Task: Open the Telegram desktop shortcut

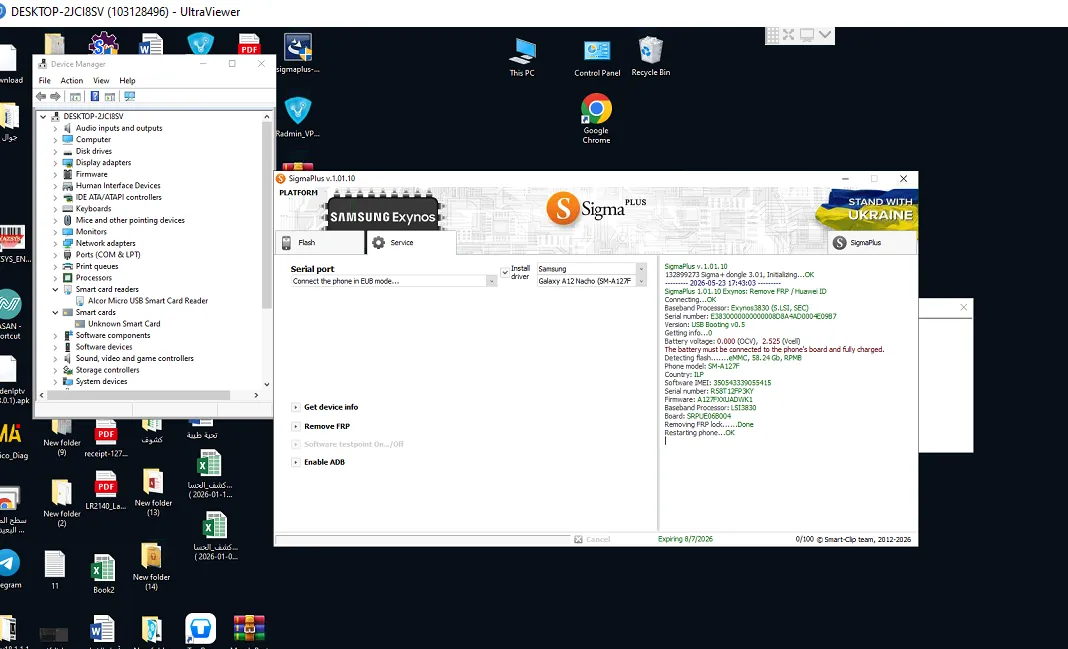Action: tap(10, 569)
